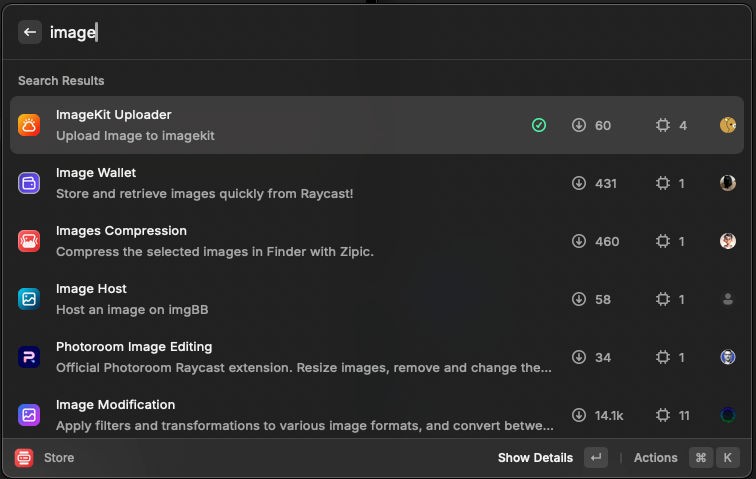Click the K key hint

pos(728,457)
